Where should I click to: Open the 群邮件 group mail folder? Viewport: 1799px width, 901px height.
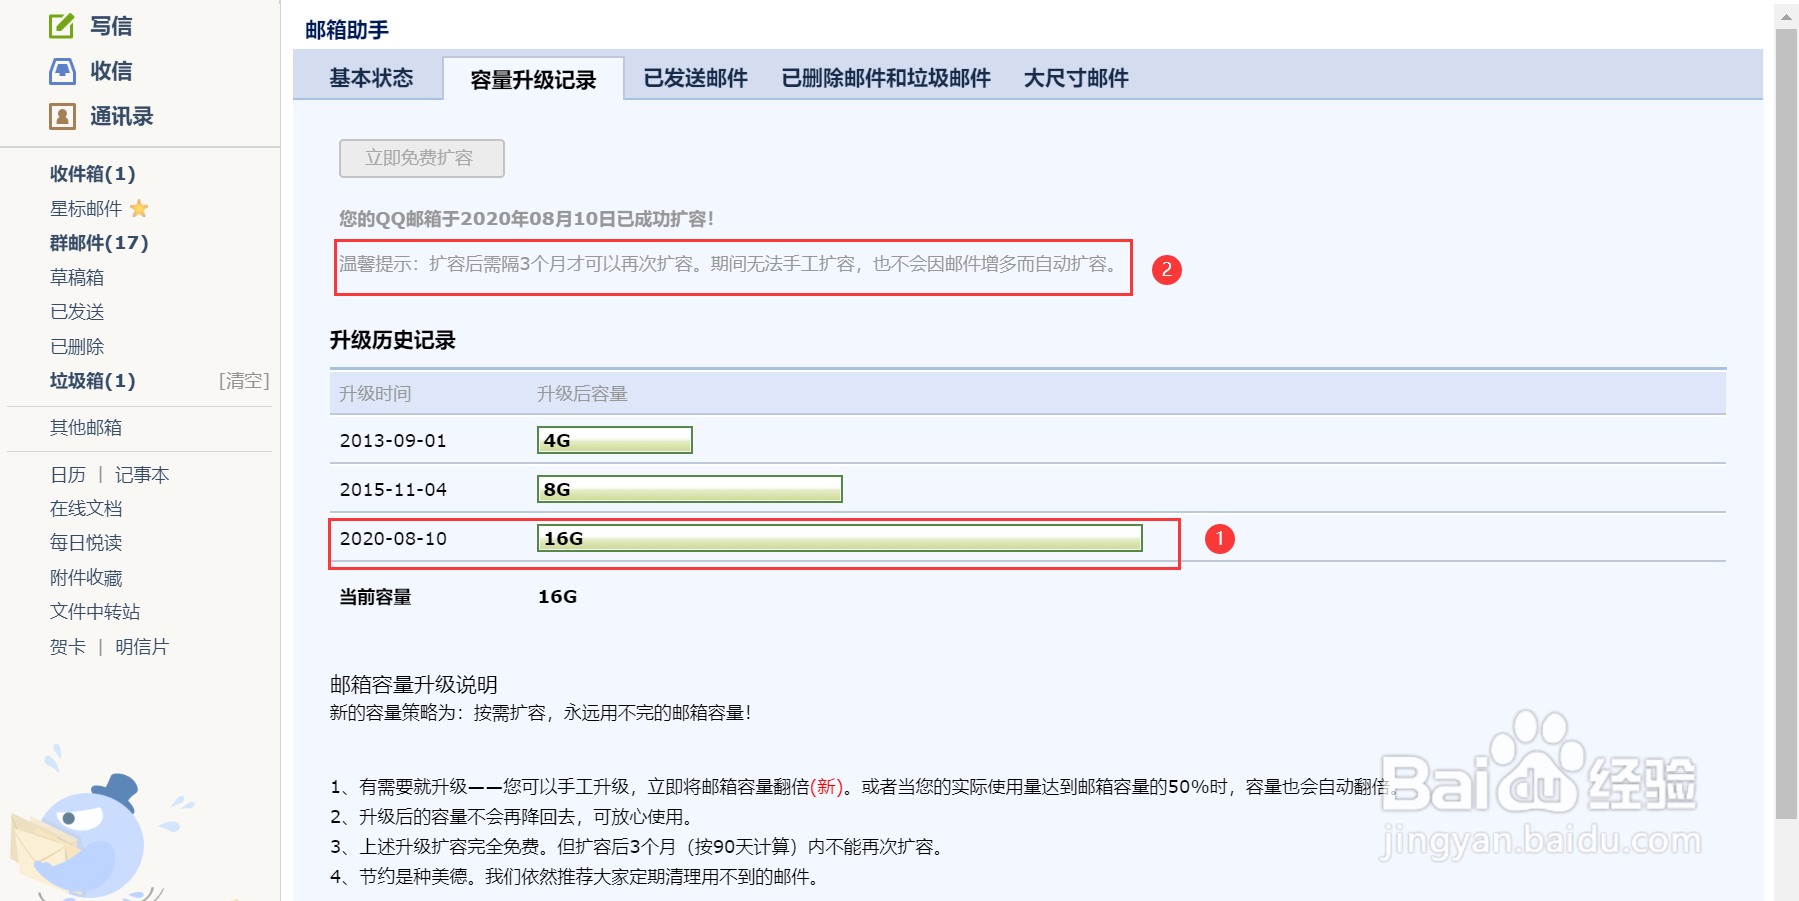coord(98,242)
